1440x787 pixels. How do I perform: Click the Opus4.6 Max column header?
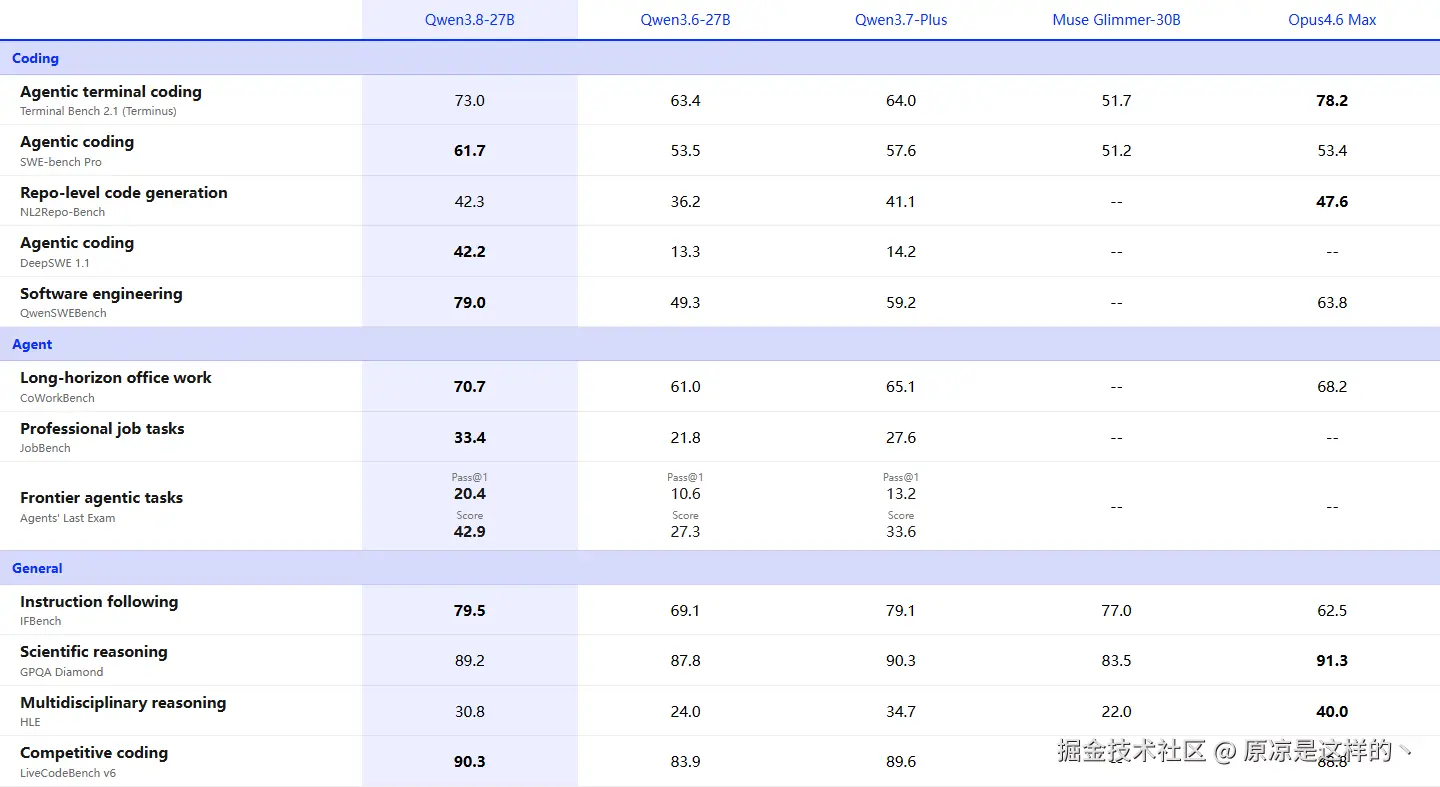(1332, 20)
